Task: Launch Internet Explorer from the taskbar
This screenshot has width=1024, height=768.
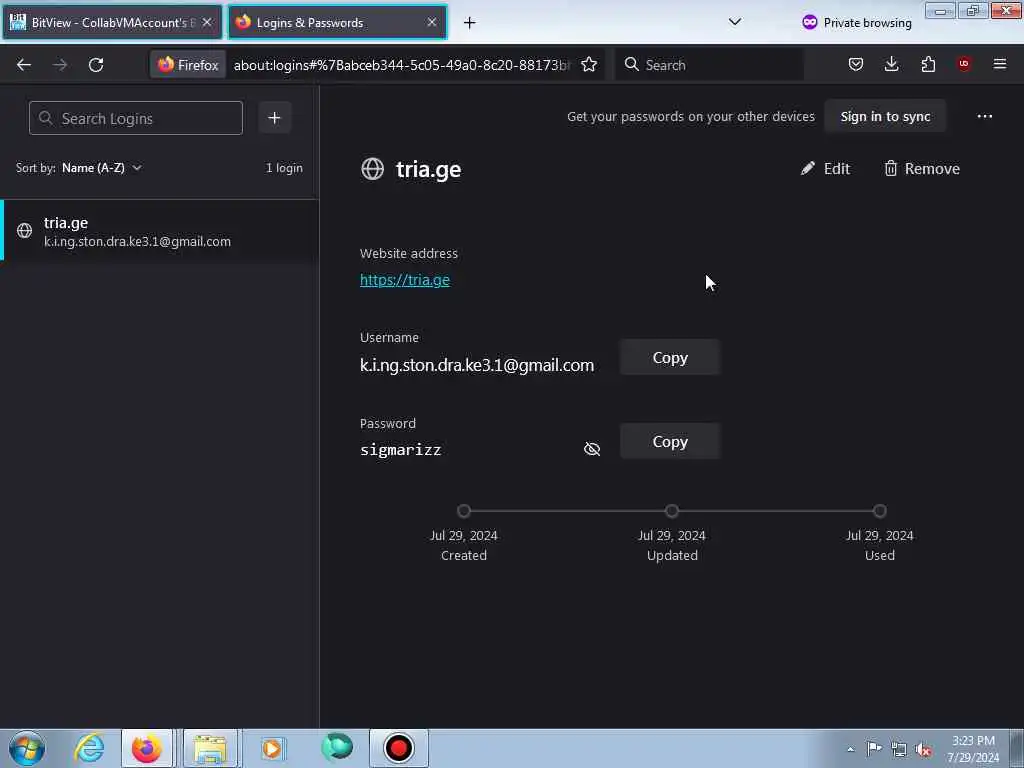Action: (89, 748)
